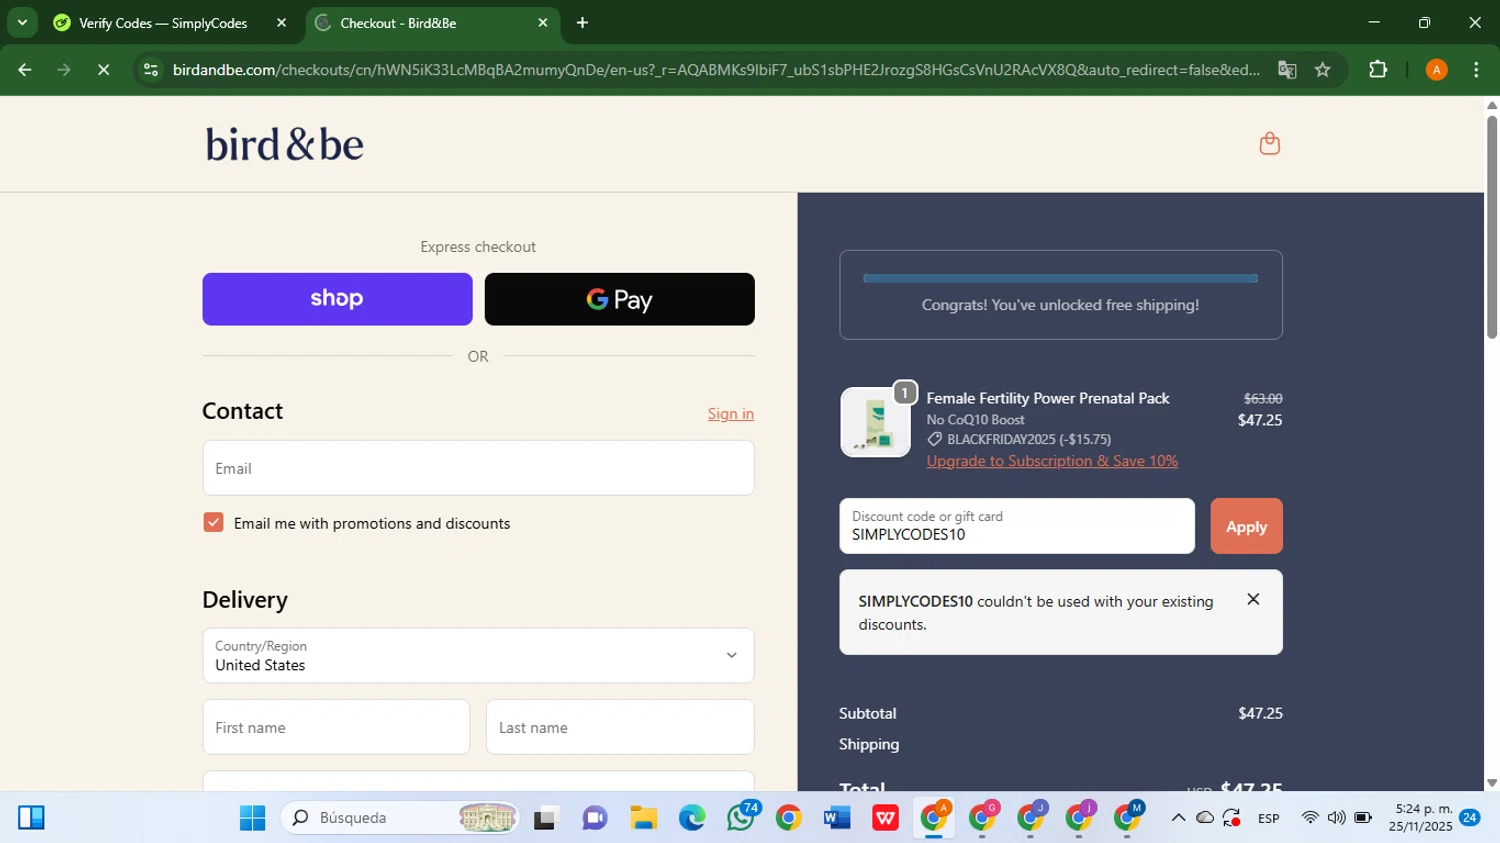Open a new browser tab
The height and width of the screenshot is (843, 1500).
point(582,23)
